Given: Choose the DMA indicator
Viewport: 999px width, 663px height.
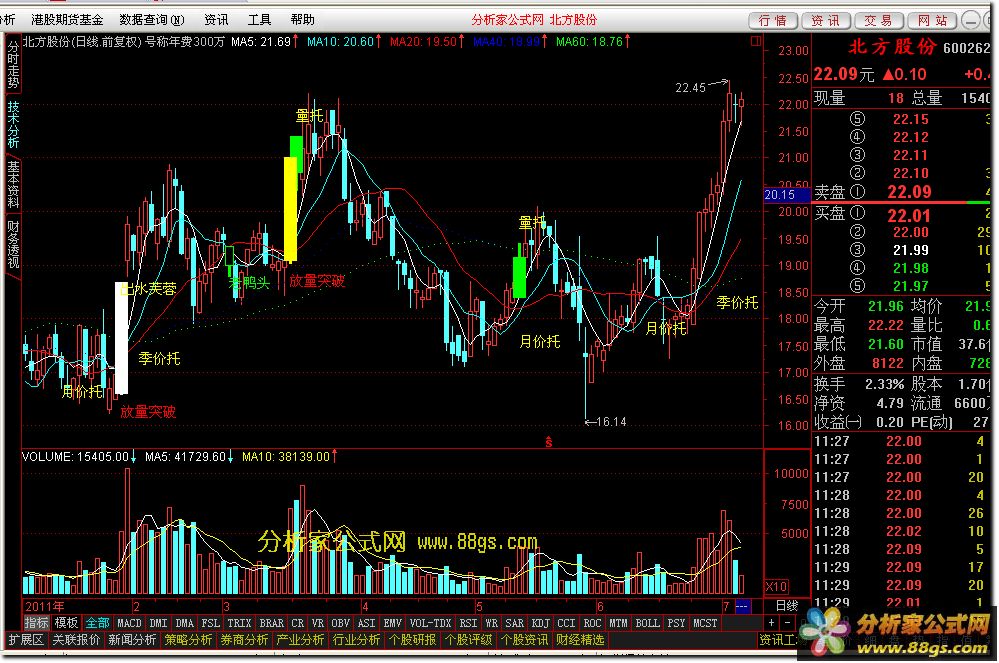Looking at the screenshot, I should point(184,623).
